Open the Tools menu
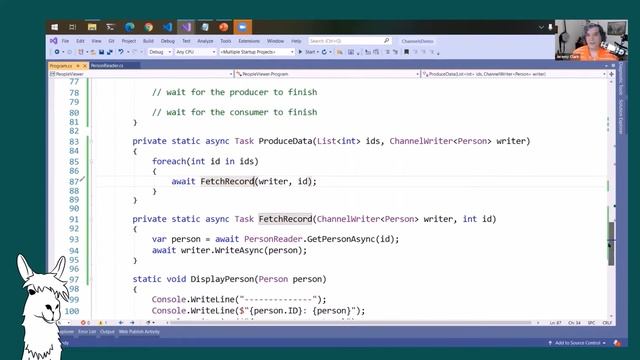Screen dimensions: 640x360 click(226, 41)
